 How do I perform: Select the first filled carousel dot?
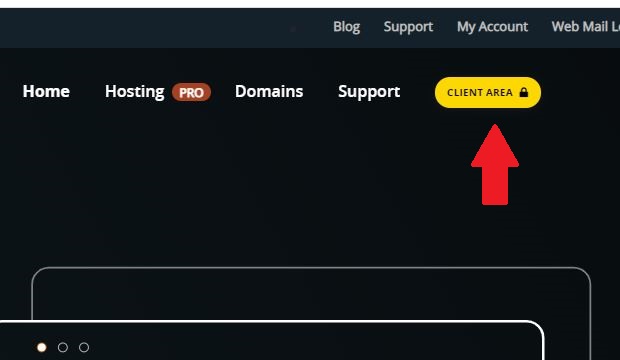[x=42, y=347]
